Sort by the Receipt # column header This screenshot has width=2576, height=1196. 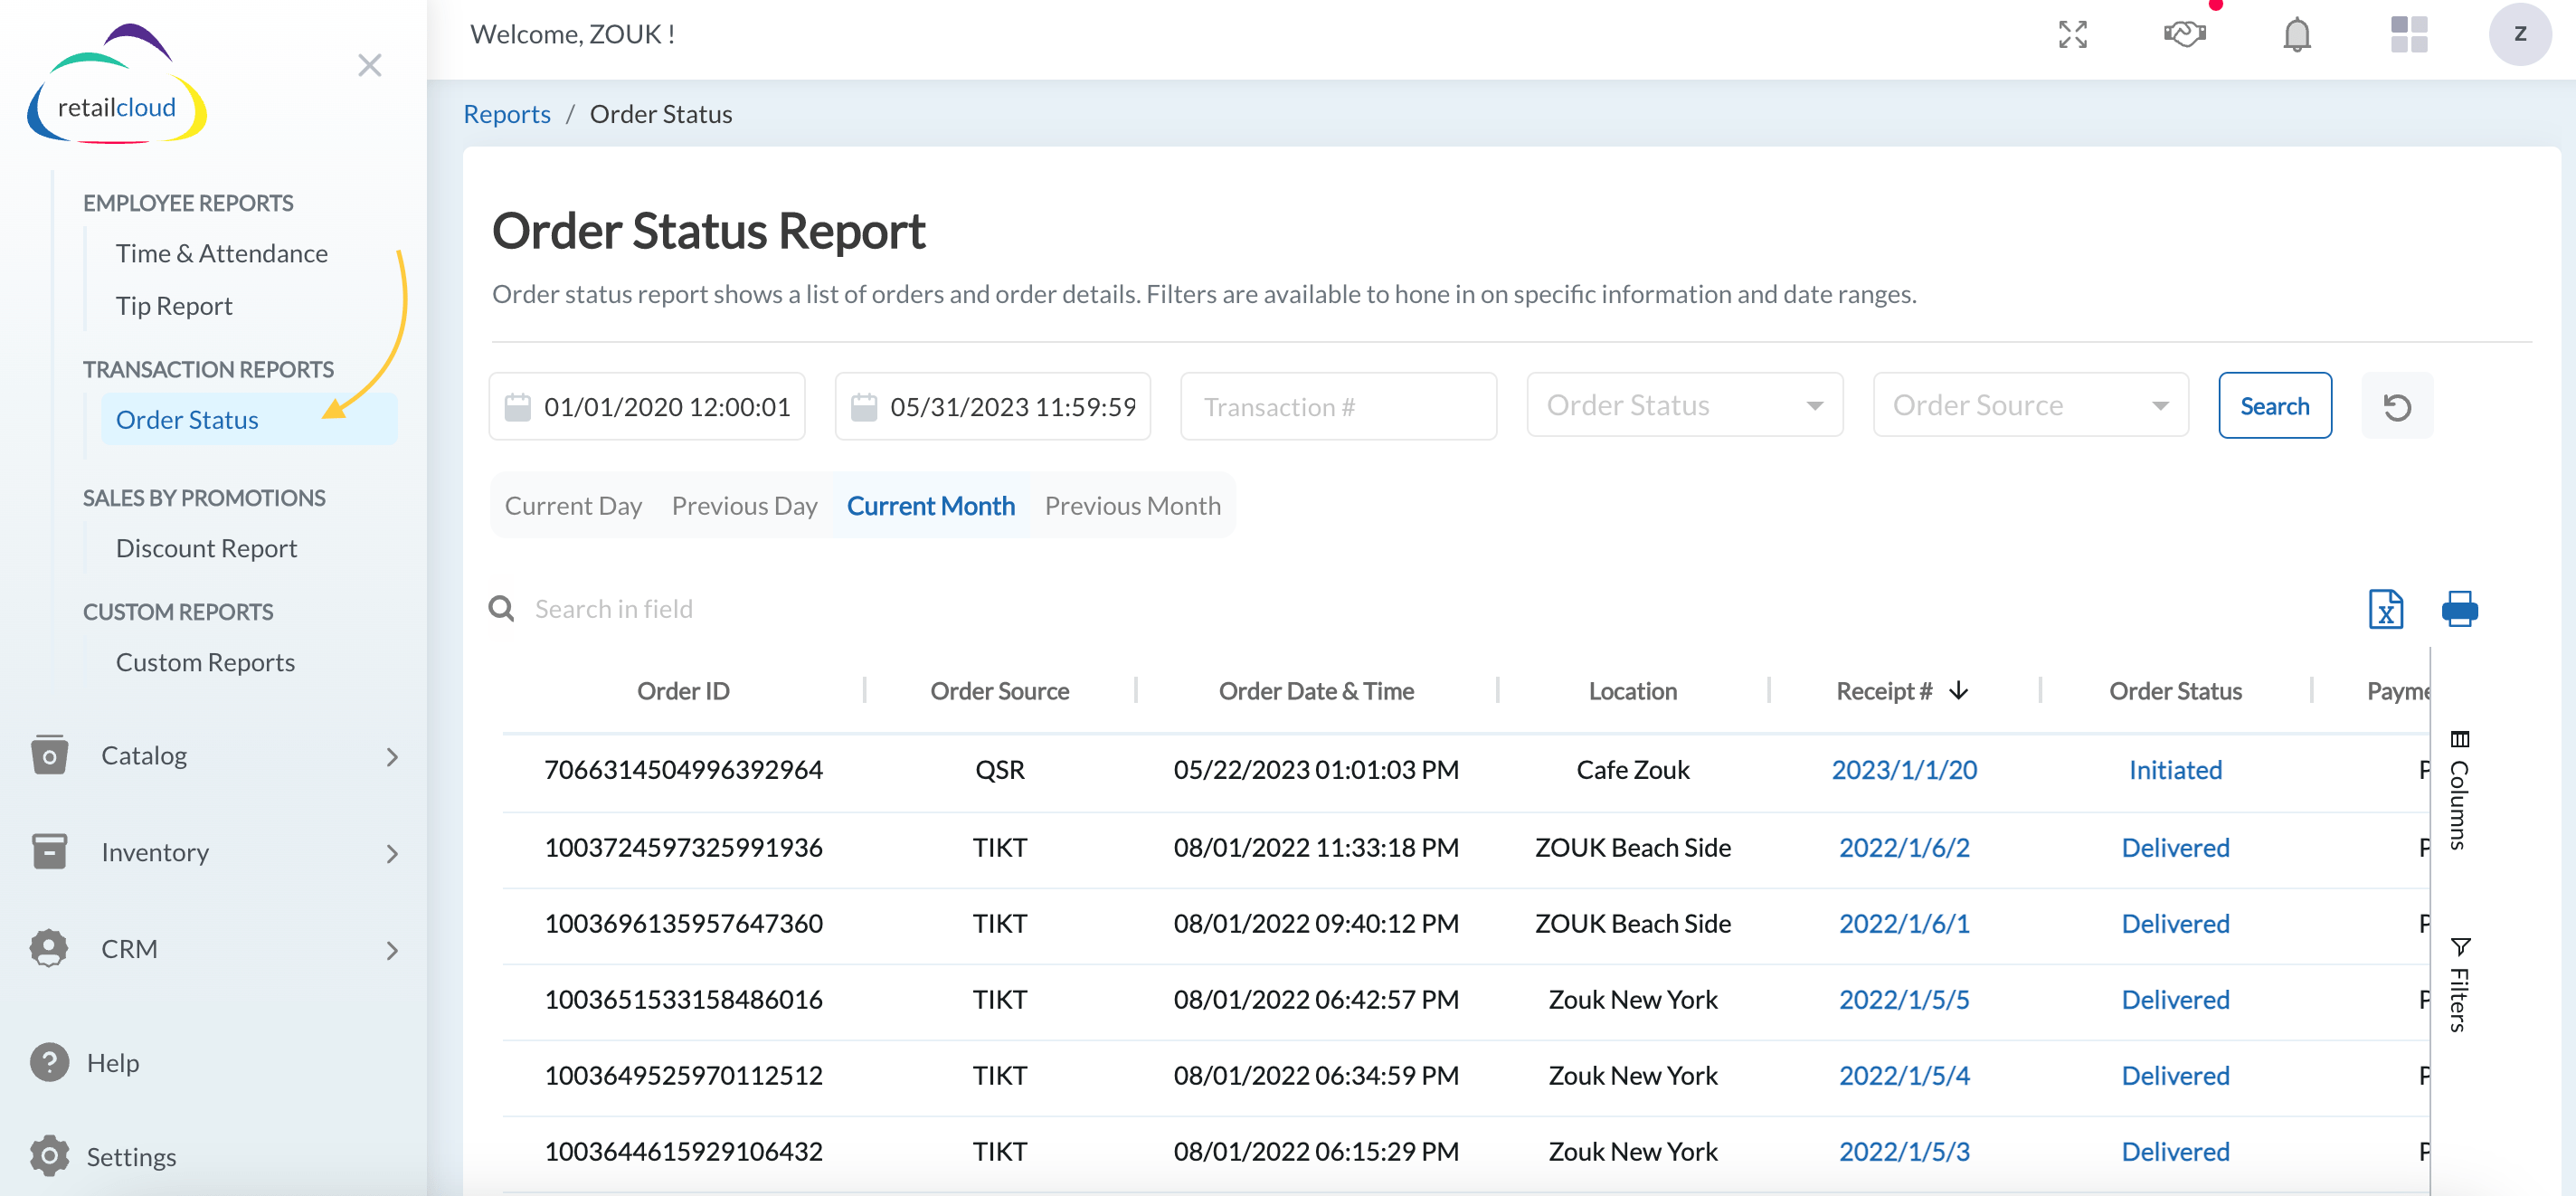coord(1884,691)
